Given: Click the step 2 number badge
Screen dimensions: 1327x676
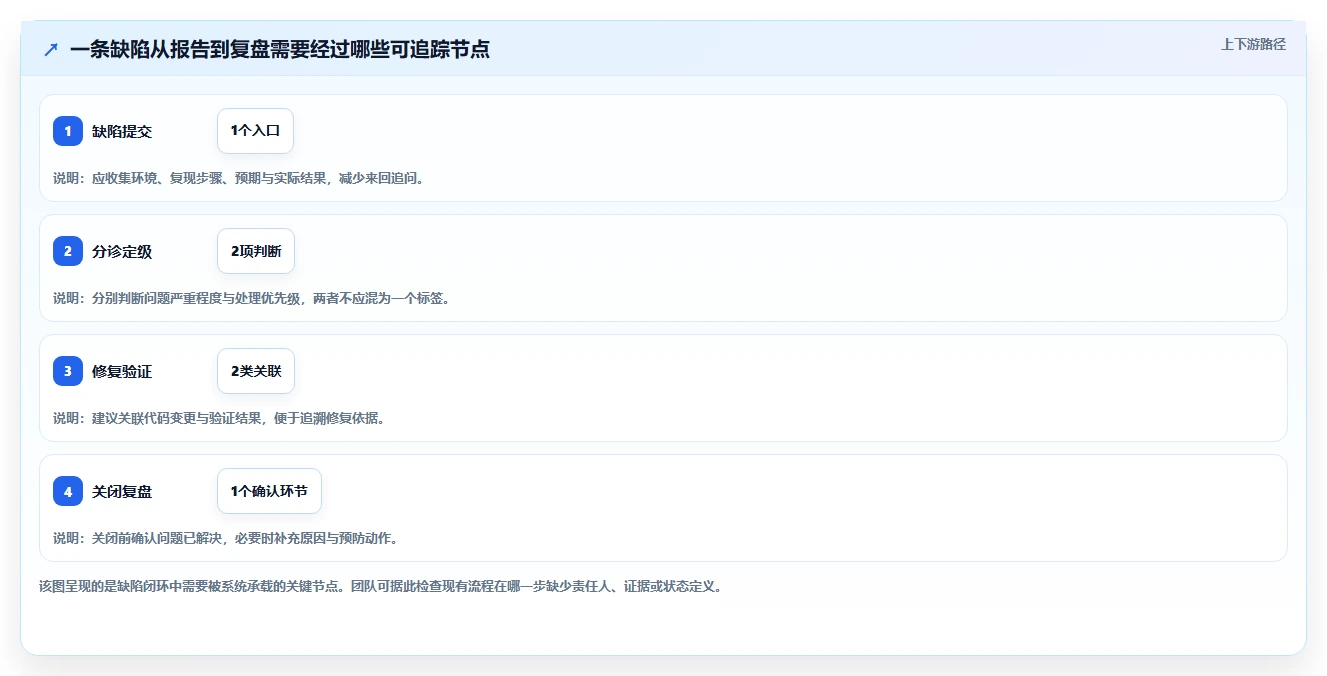Looking at the screenshot, I should click(x=68, y=251).
